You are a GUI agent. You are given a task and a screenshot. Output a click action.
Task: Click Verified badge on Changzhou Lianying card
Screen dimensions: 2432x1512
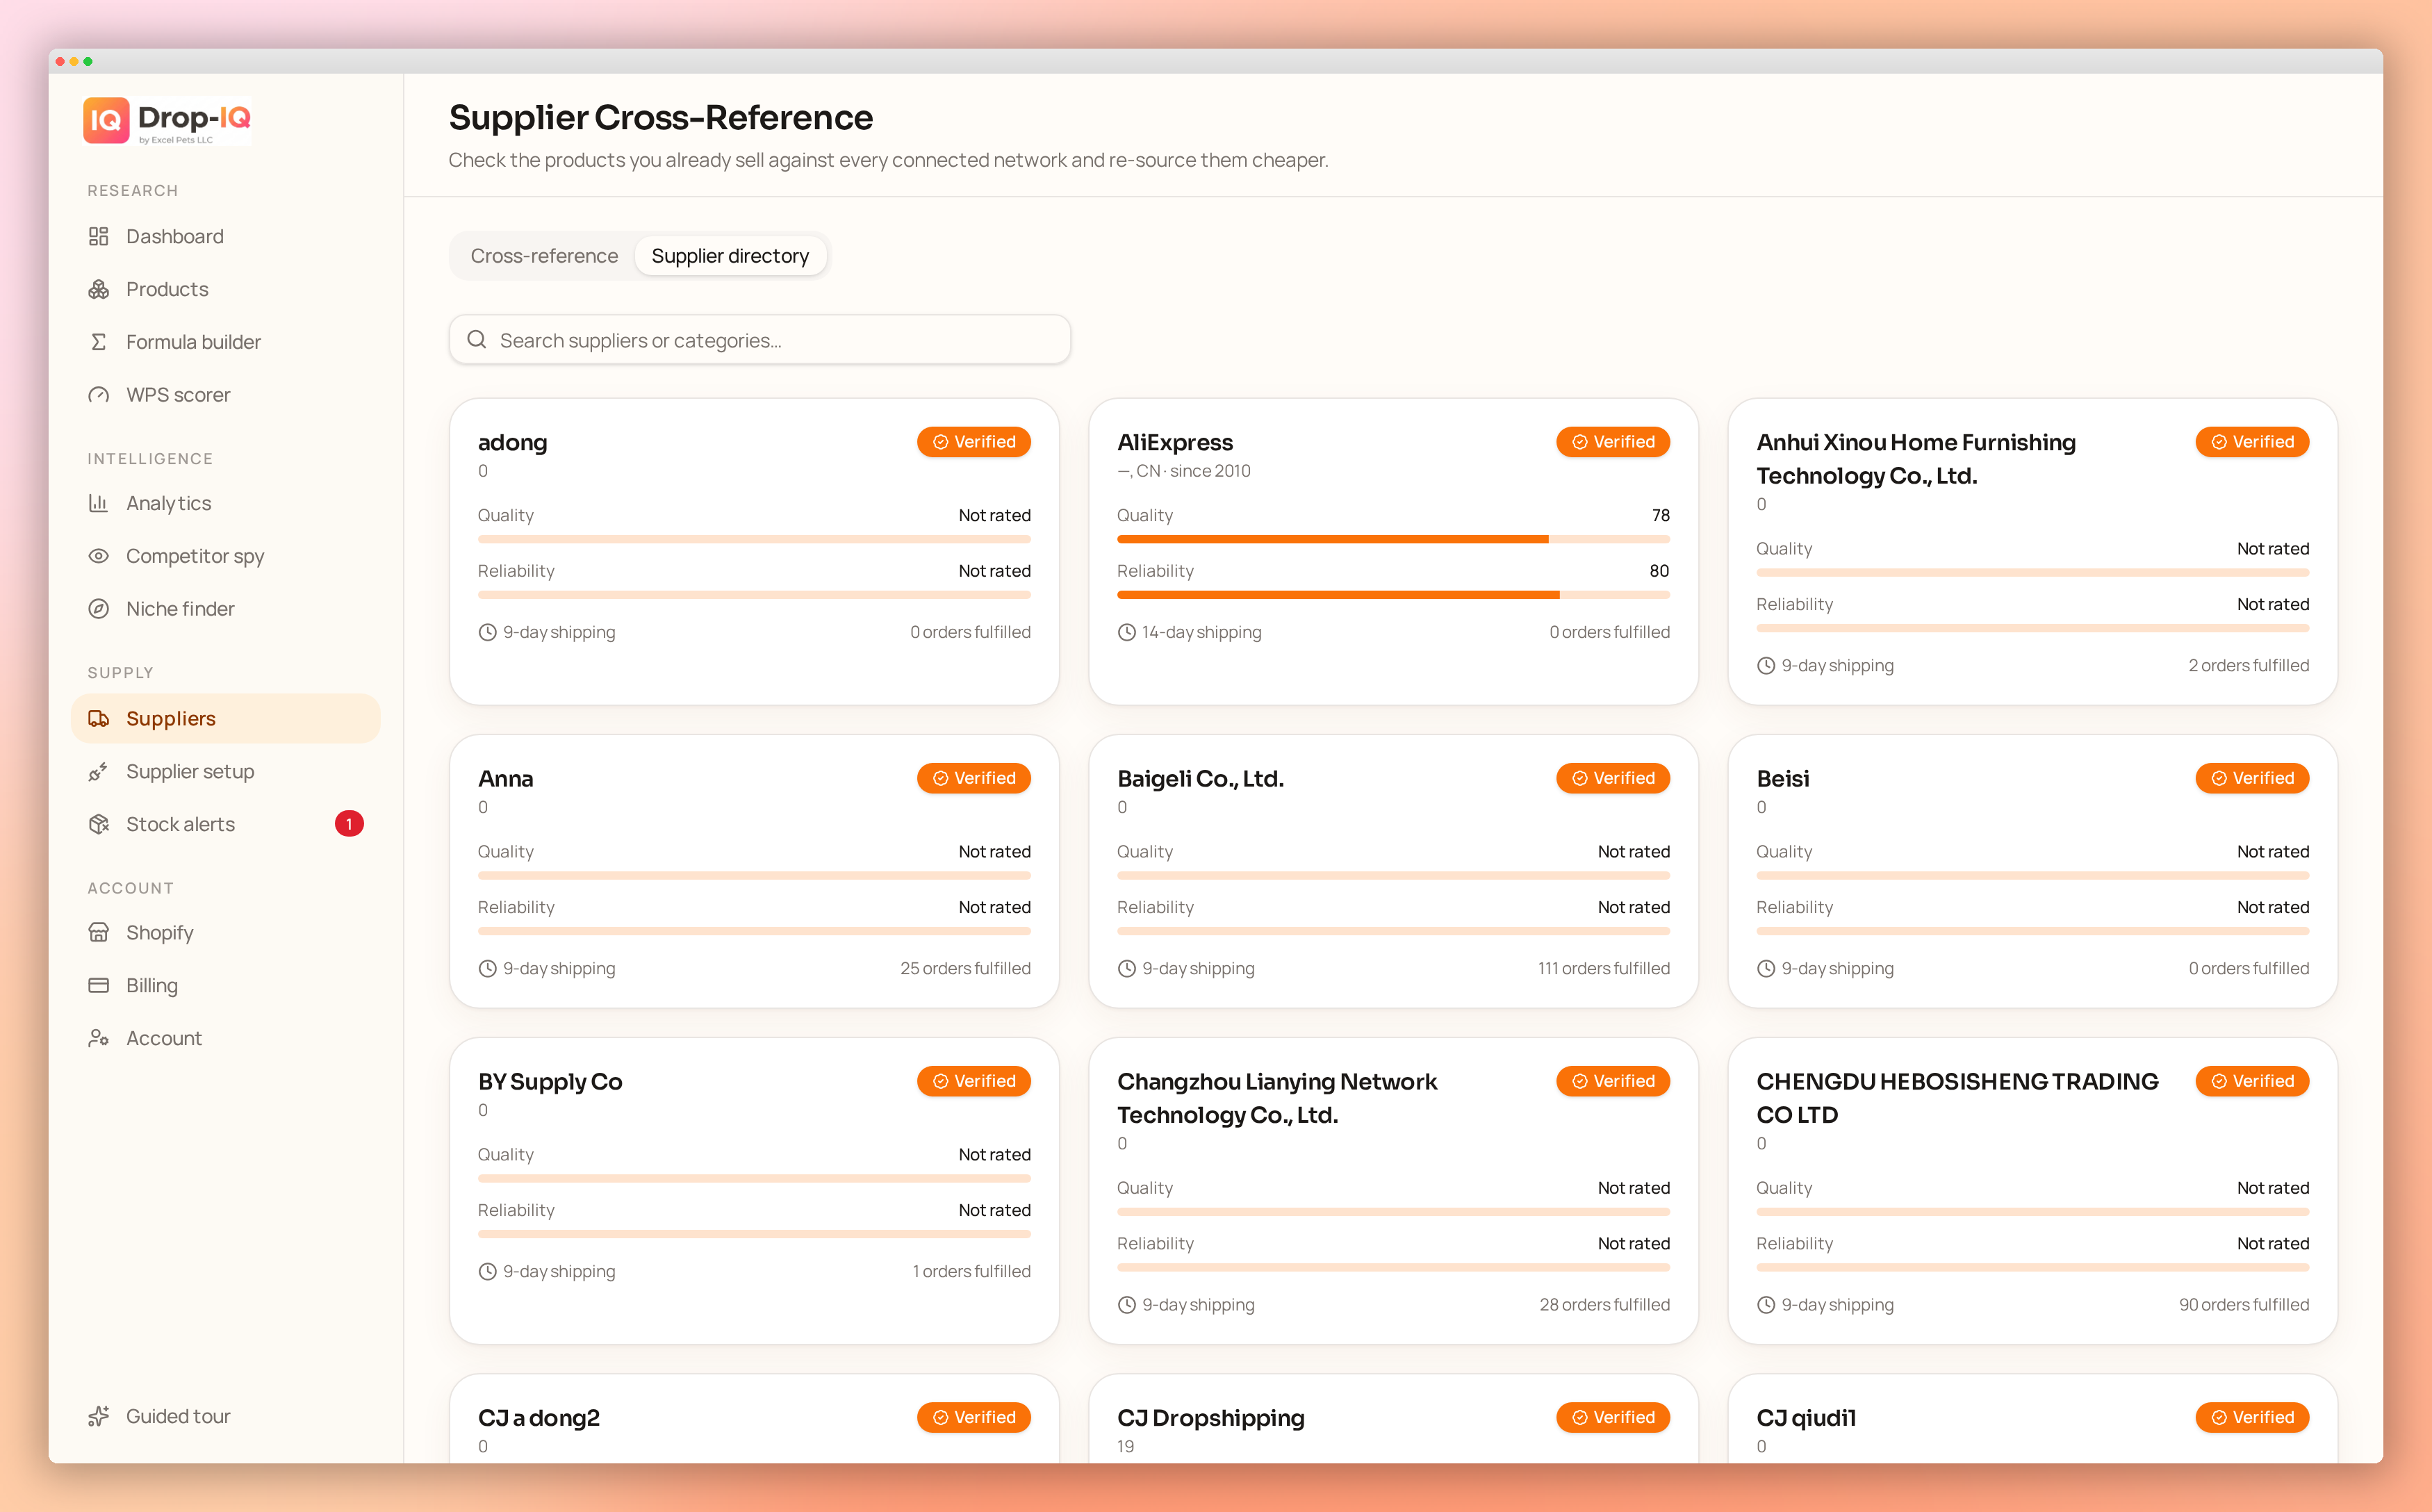(1613, 1081)
